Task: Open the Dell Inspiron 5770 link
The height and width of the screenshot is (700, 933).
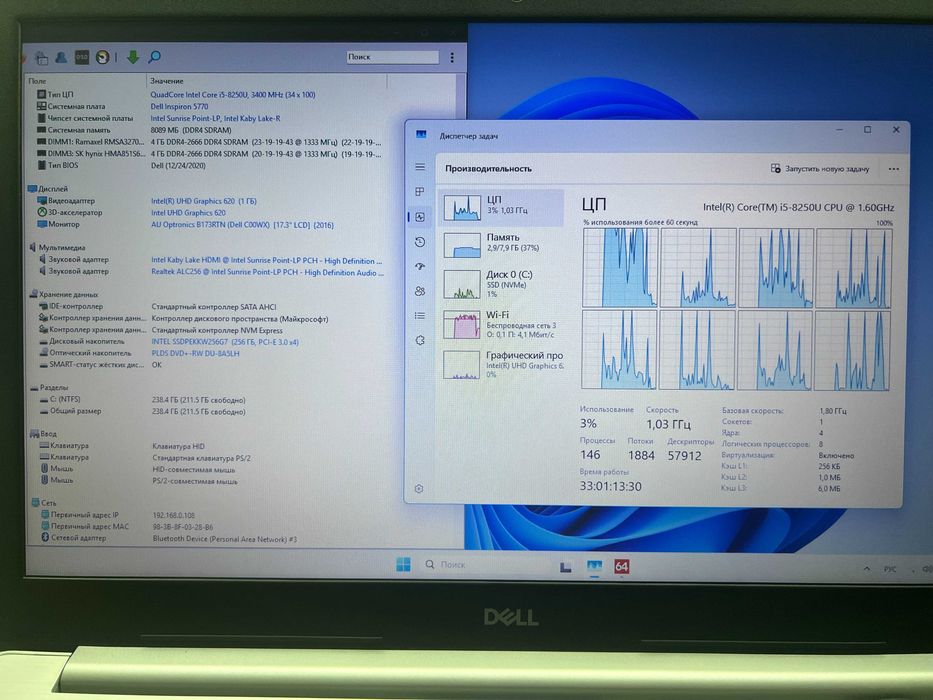Action: (179, 107)
